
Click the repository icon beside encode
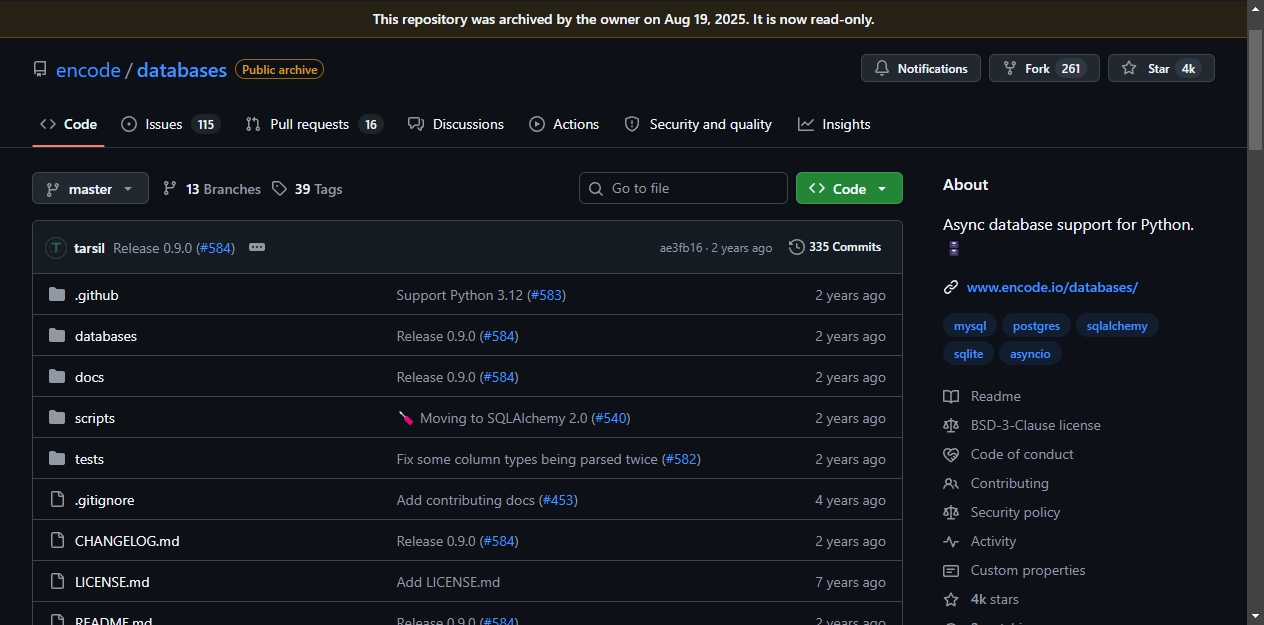click(x=40, y=70)
